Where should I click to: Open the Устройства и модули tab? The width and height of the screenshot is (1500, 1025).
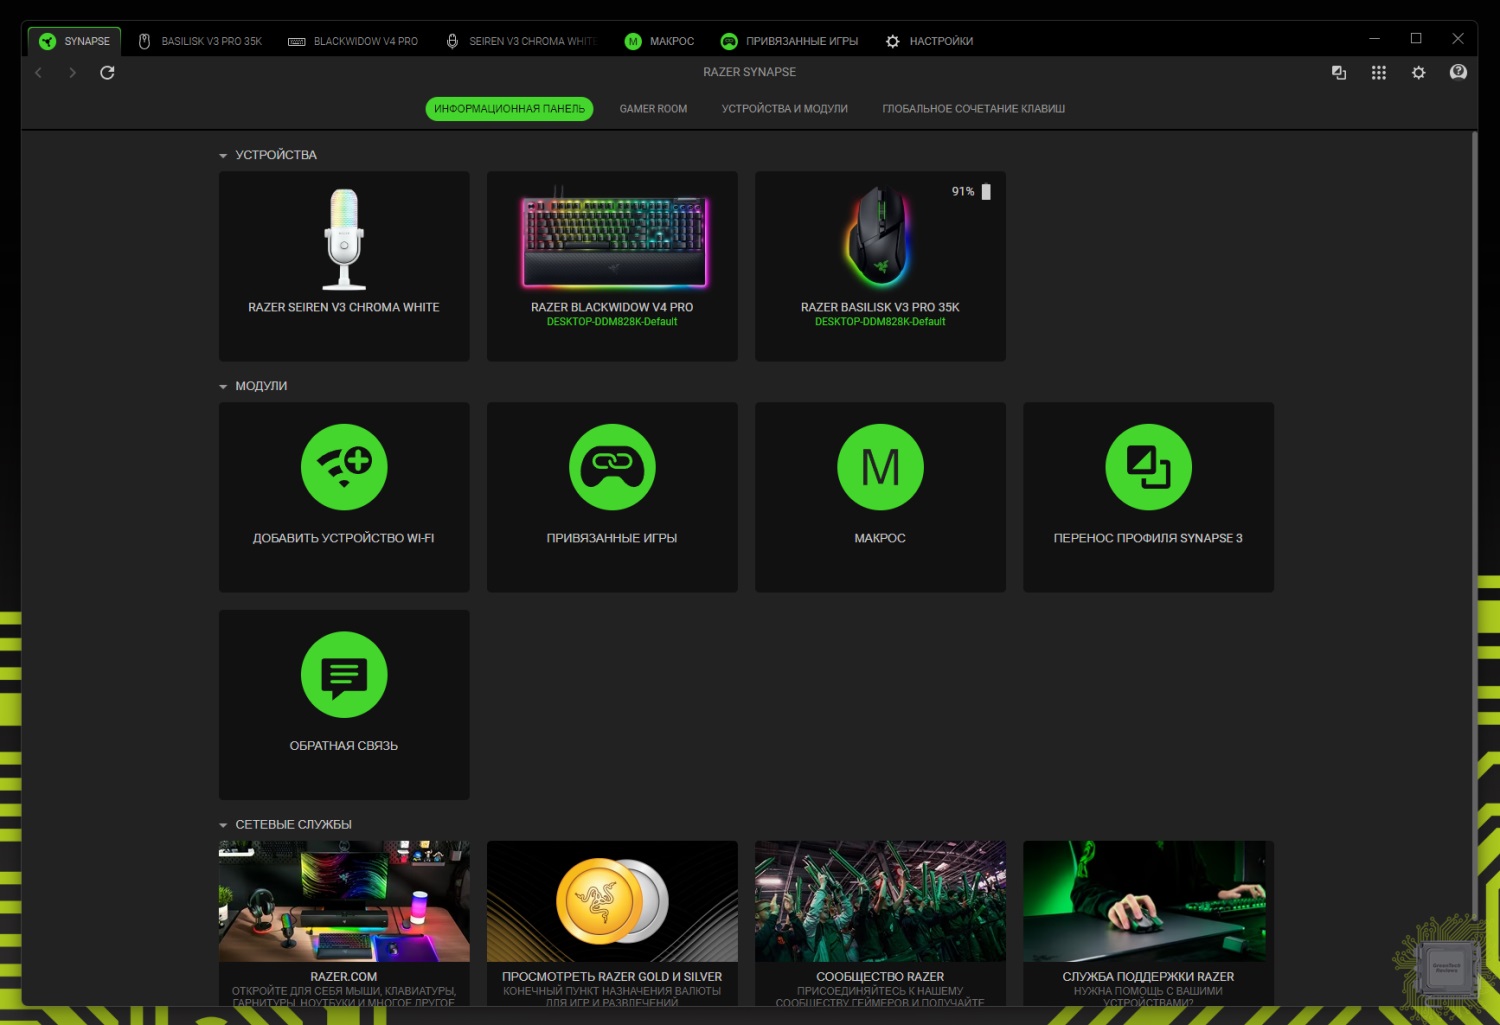click(x=784, y=109)
